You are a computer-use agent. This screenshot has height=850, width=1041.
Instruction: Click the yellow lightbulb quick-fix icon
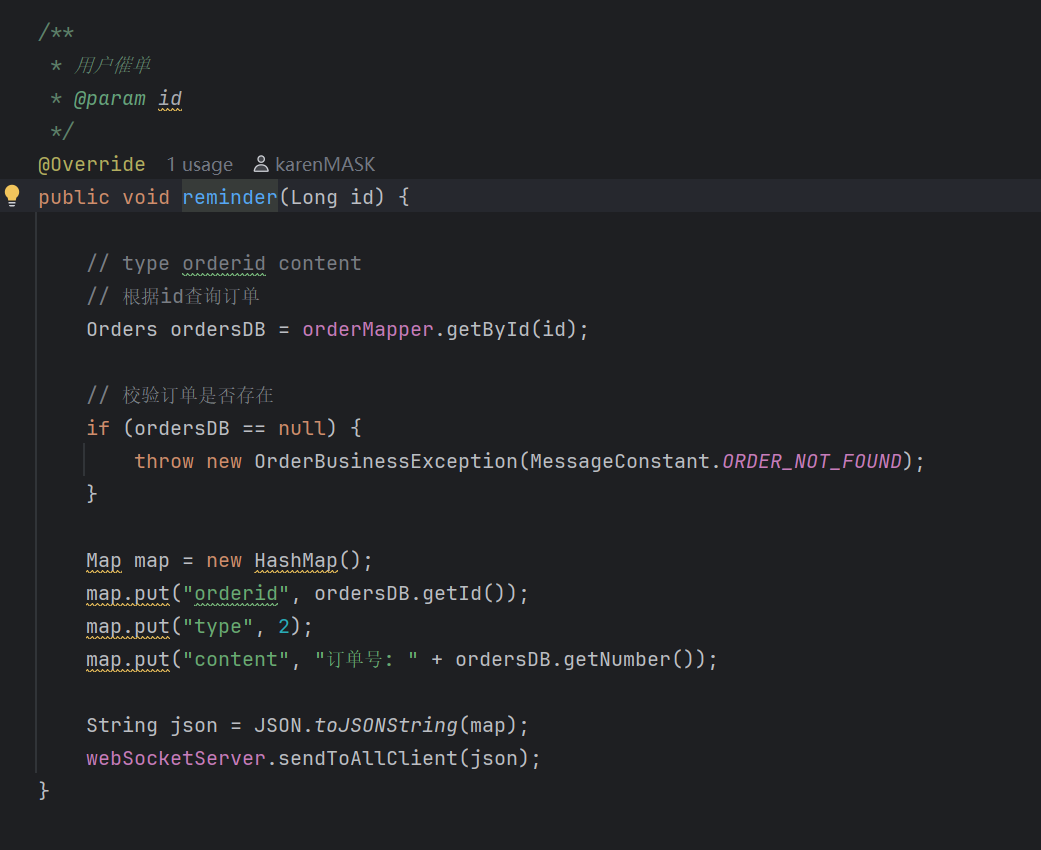(x=12, y=196)
